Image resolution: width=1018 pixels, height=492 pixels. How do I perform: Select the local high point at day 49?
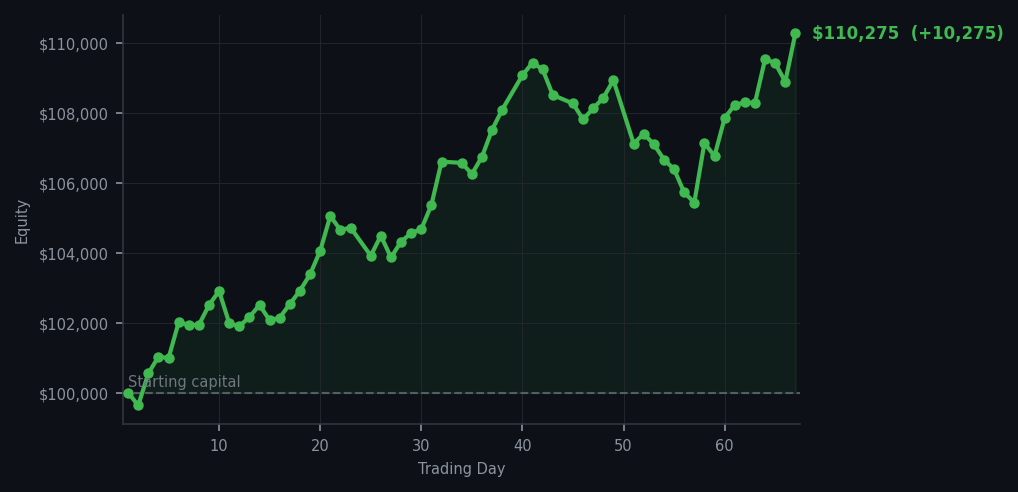pyautogui.click(x=614, y=80)
